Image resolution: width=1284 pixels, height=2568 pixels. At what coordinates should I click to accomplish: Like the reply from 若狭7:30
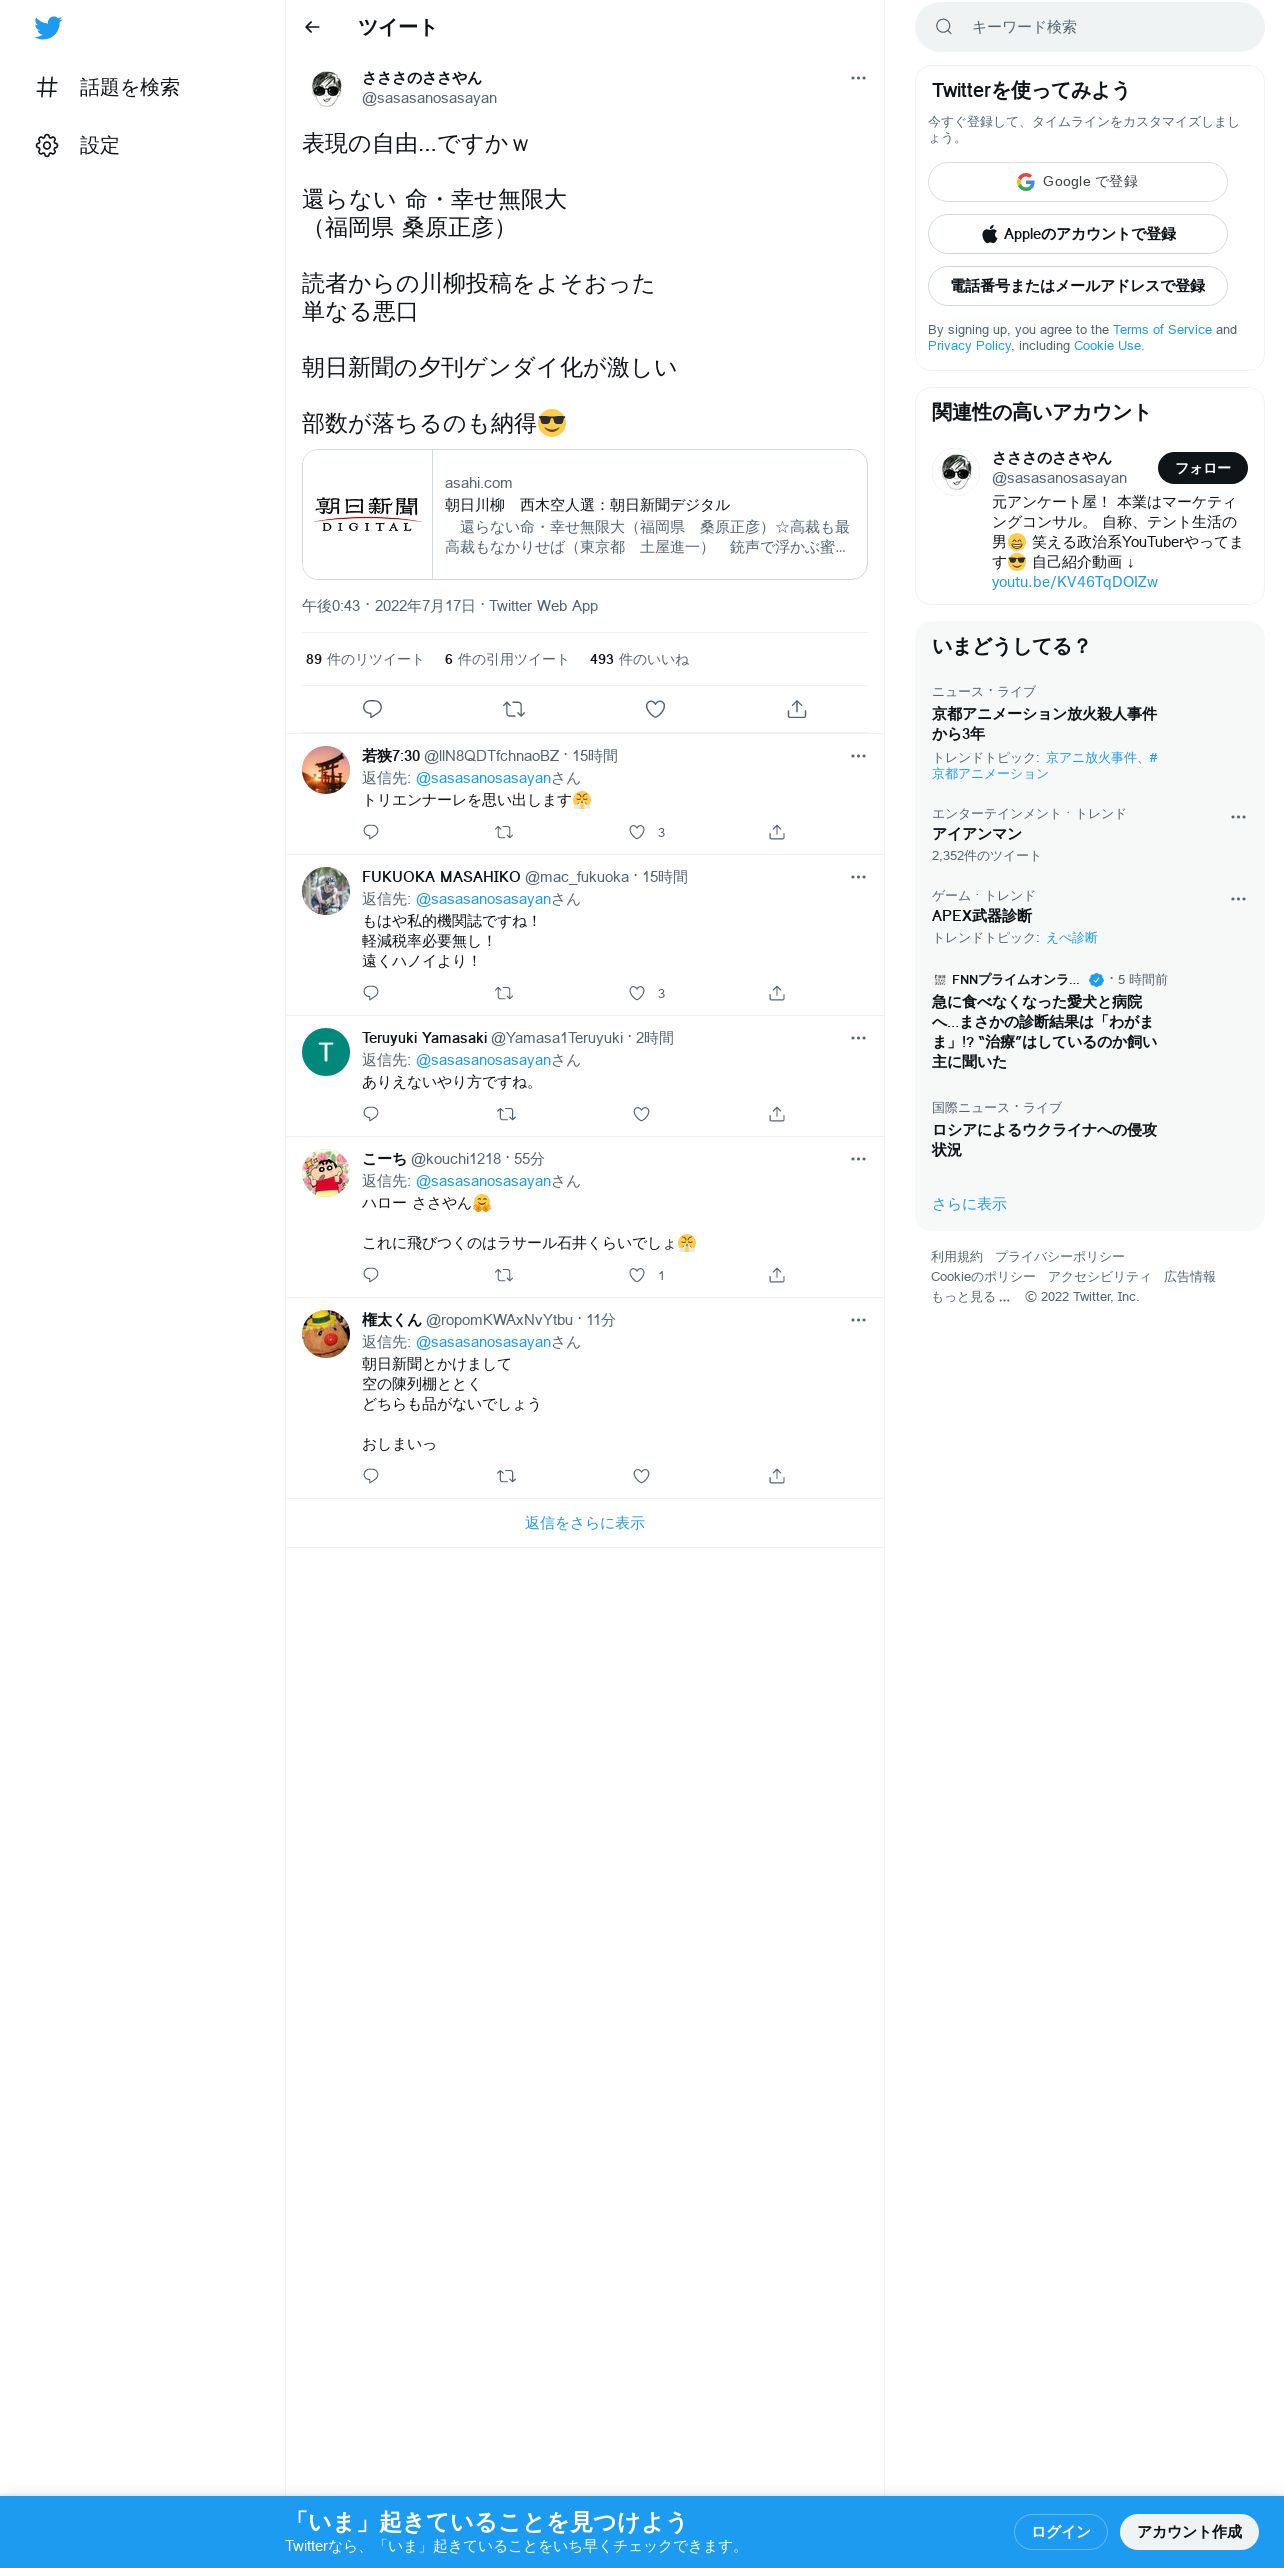(637, 832)
